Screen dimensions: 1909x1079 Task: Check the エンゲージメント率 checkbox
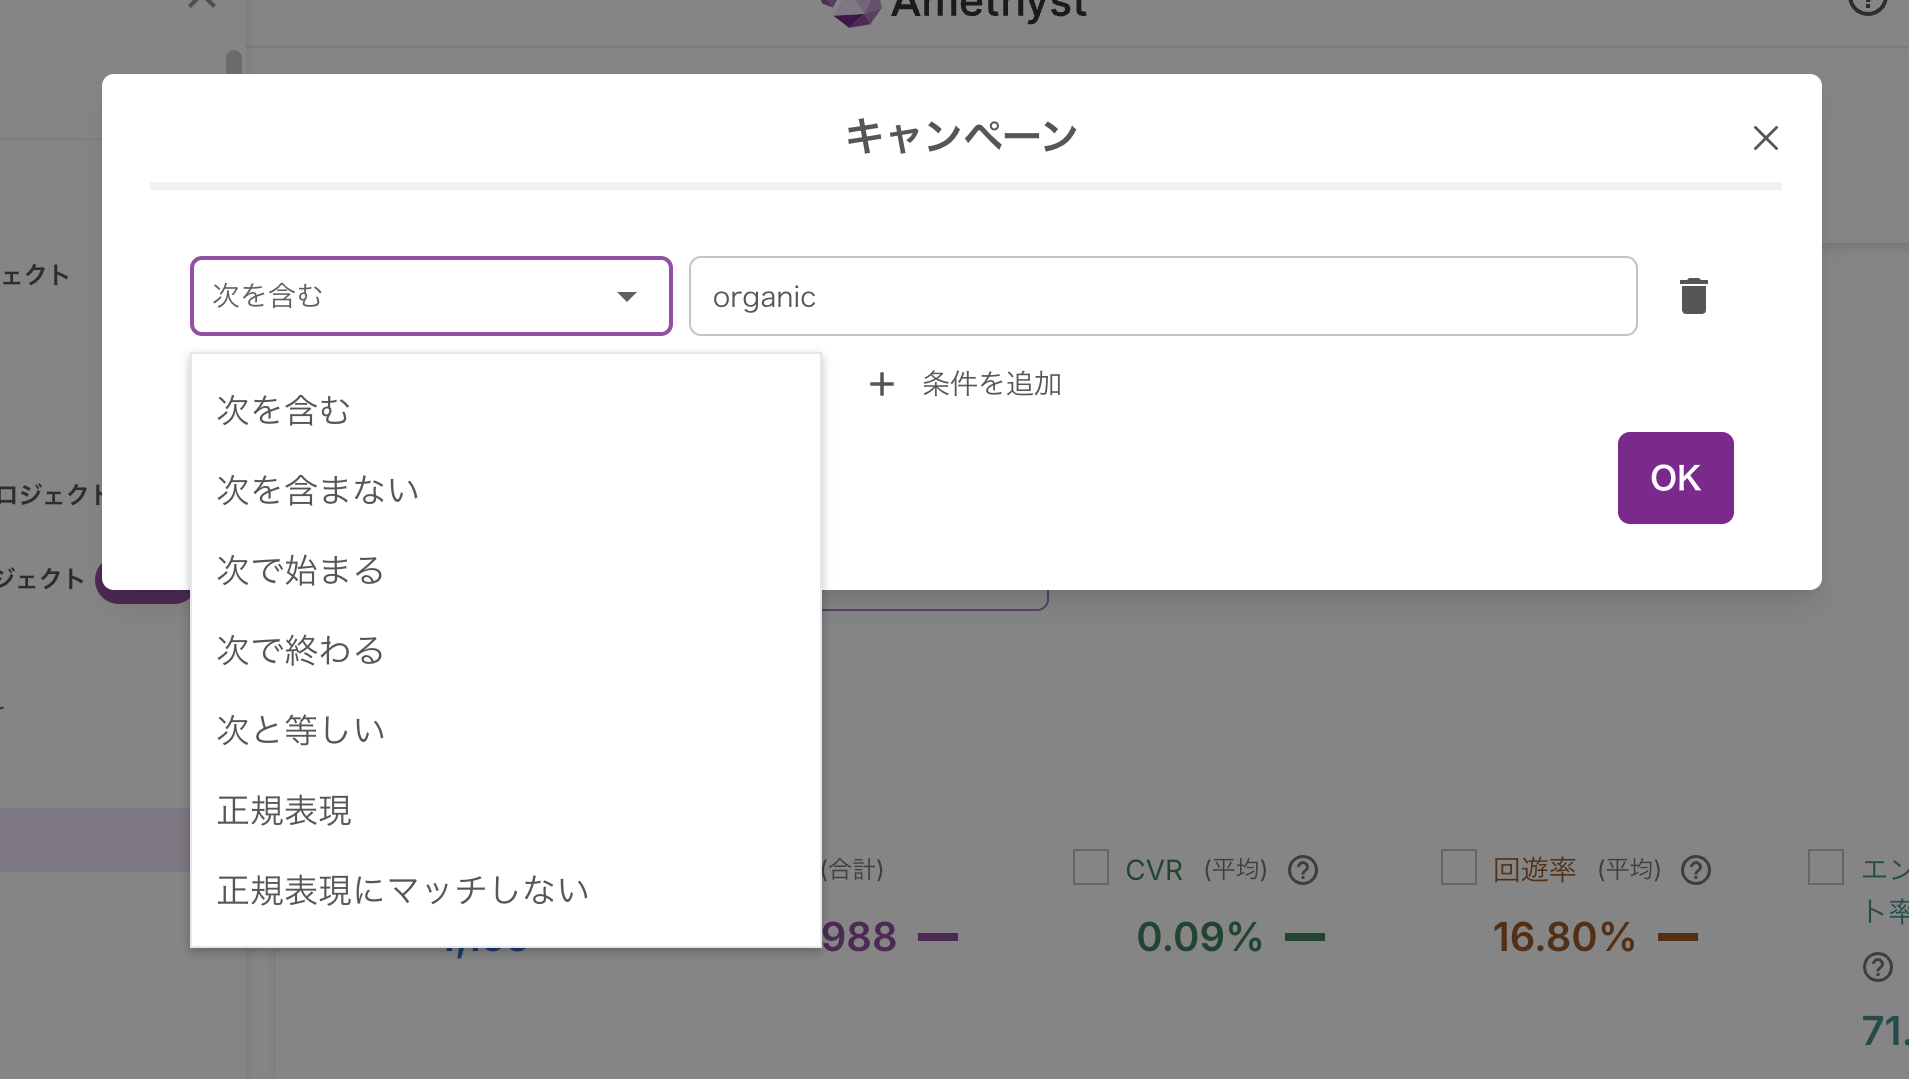(1827, 867)
